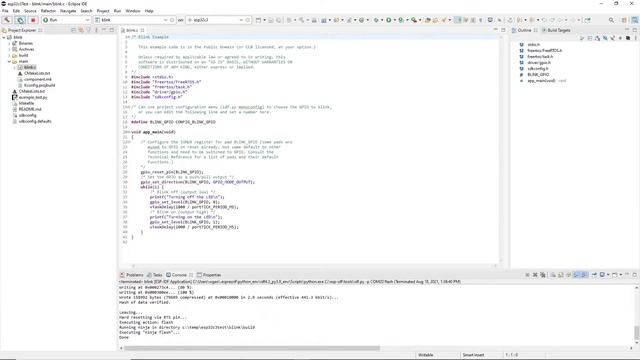Click the Open Perspective toolbar icon

coord(624,20)
